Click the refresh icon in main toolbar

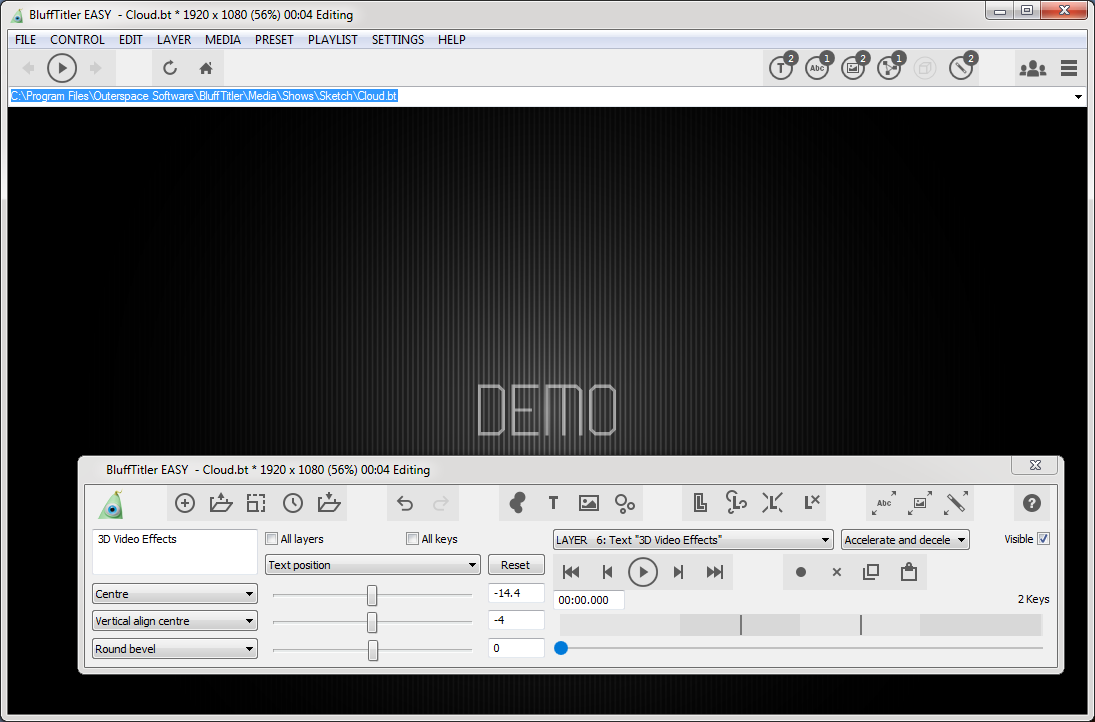pyautogui.click(x=170, y=68)
